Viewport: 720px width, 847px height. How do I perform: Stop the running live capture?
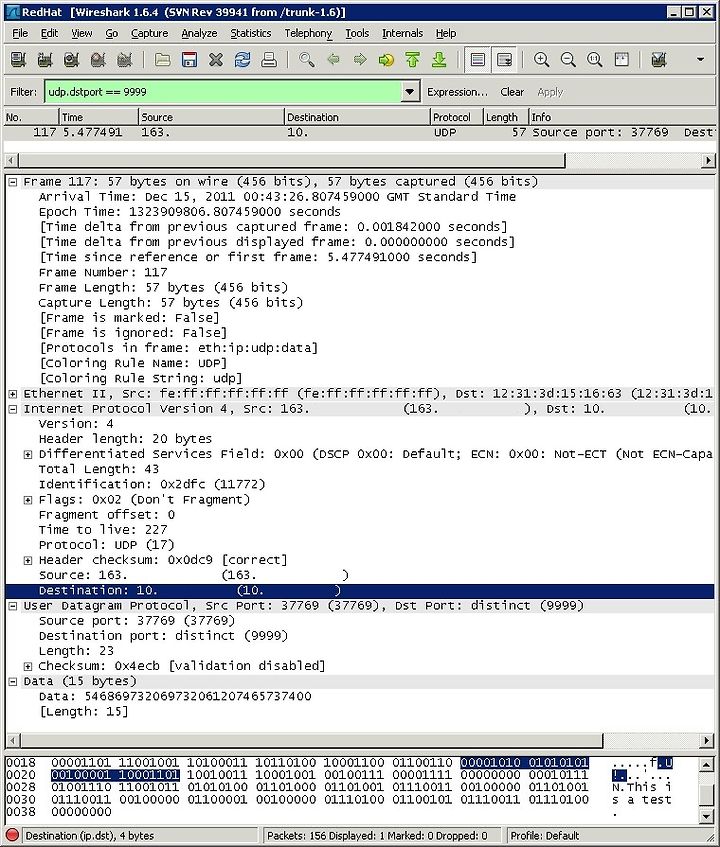tap(98, 59)
